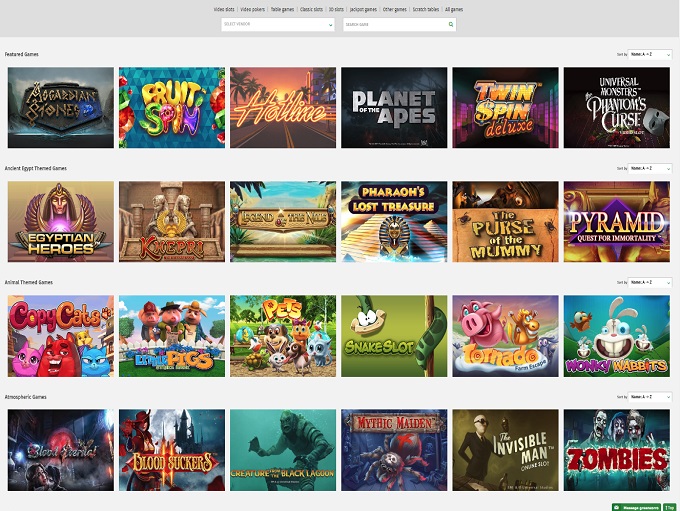The height and width of the screenshot is (511, 680).
Task: Choose the Copy Cats game tile
Action: [60, 335]
